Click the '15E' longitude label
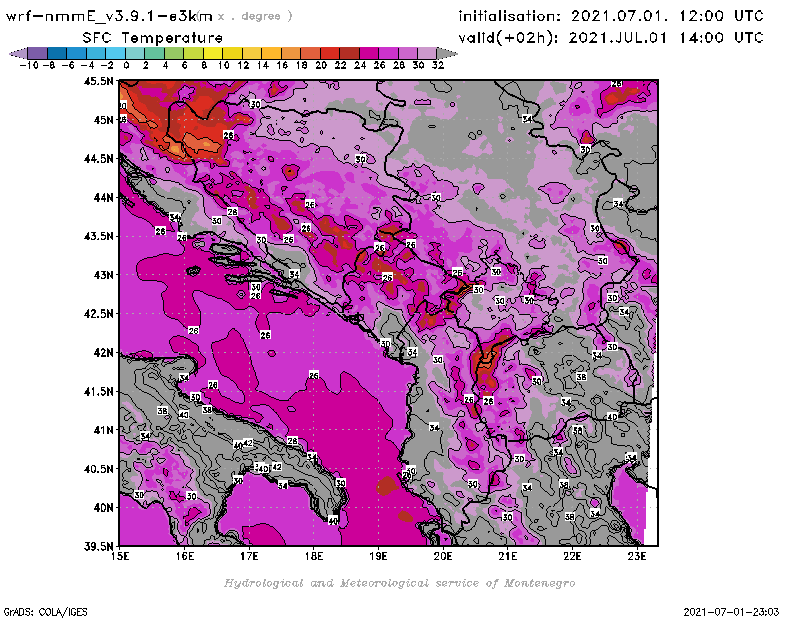 click(x=120, y=556)
